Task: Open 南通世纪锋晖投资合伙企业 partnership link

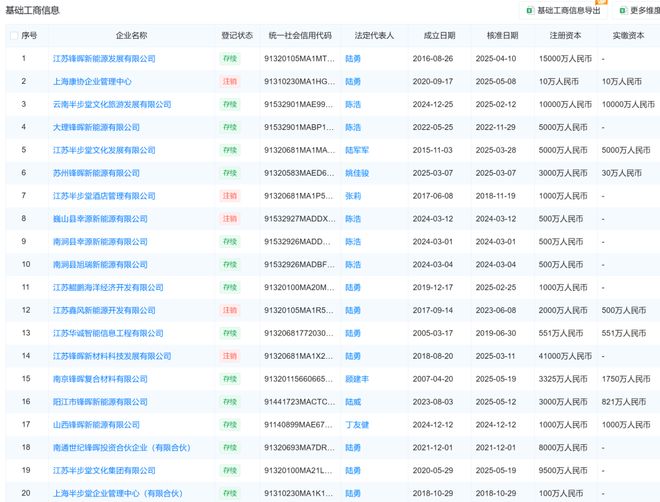Action: [116, 449]
